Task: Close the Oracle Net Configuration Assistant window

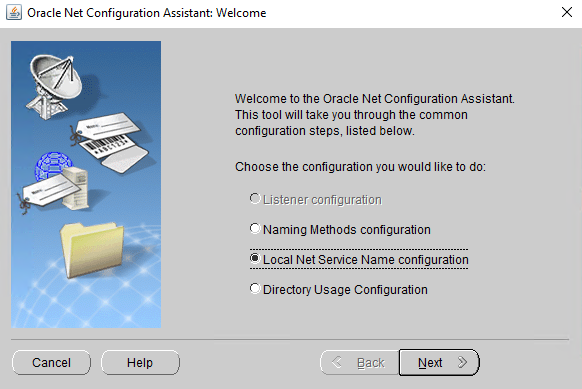Action: tap(566, 12)
